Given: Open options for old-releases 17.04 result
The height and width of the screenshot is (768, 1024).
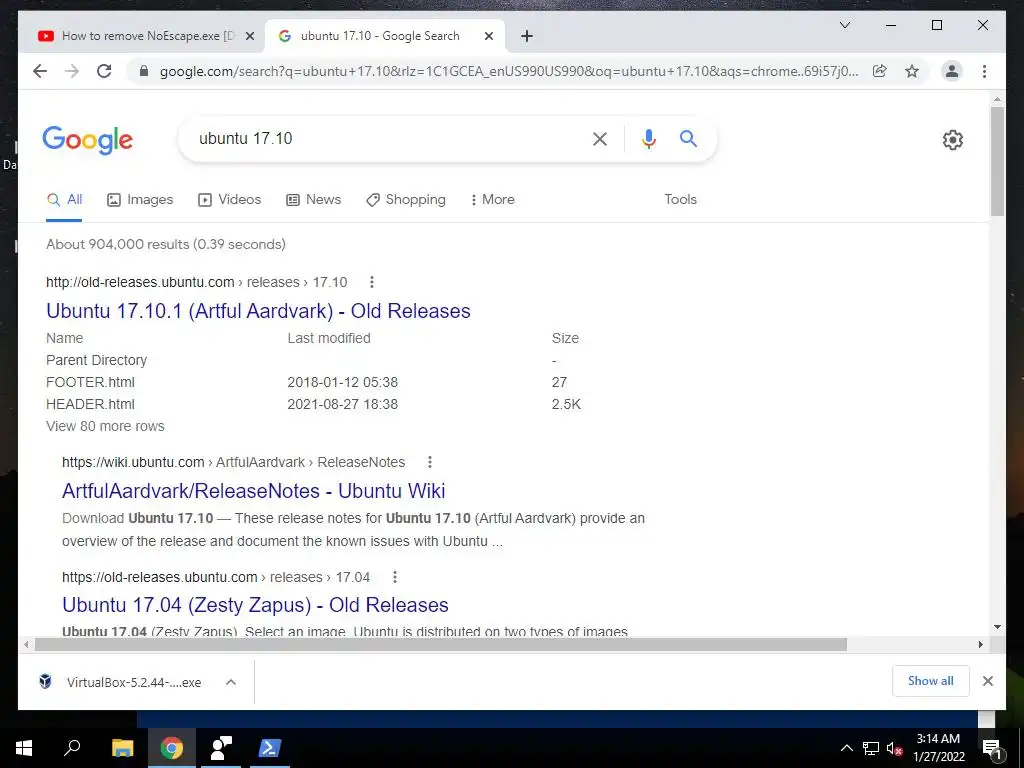Looking at the screenshot, I should pyautogui.click(x=394, y=577).
